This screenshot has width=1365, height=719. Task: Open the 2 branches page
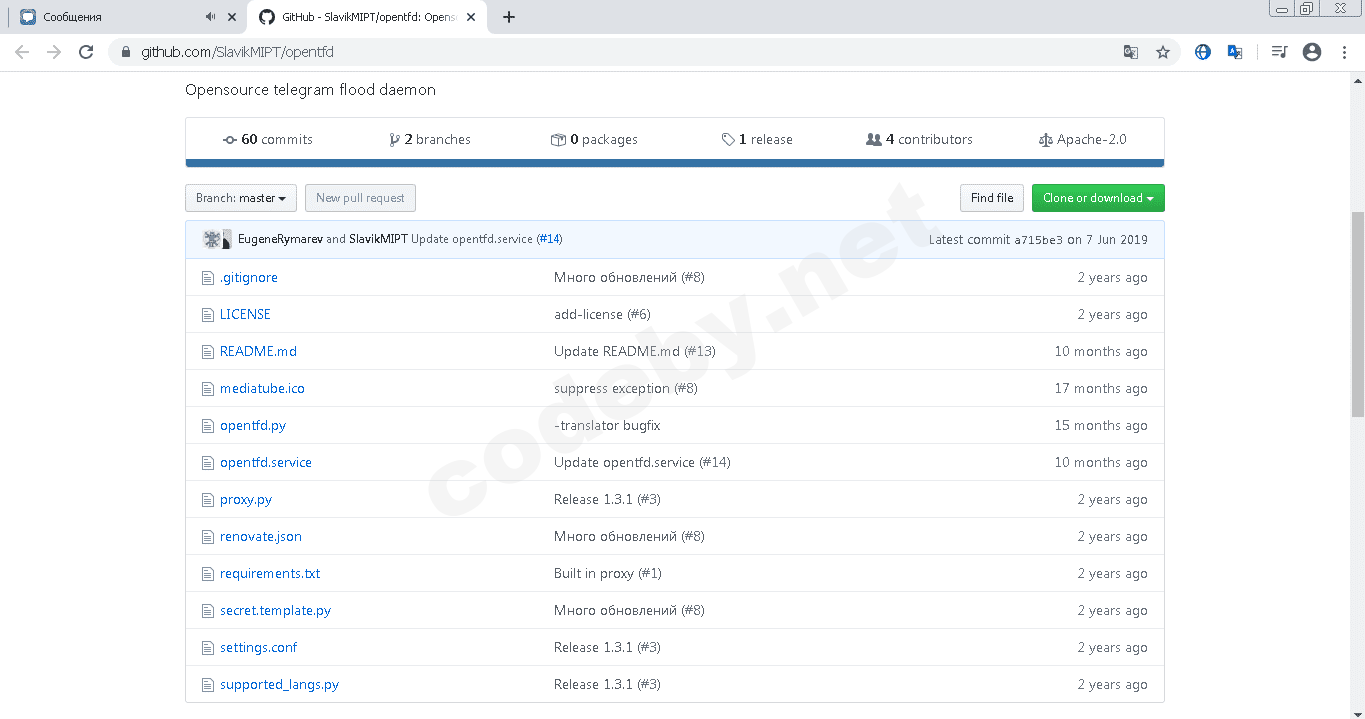pos(430,140)
